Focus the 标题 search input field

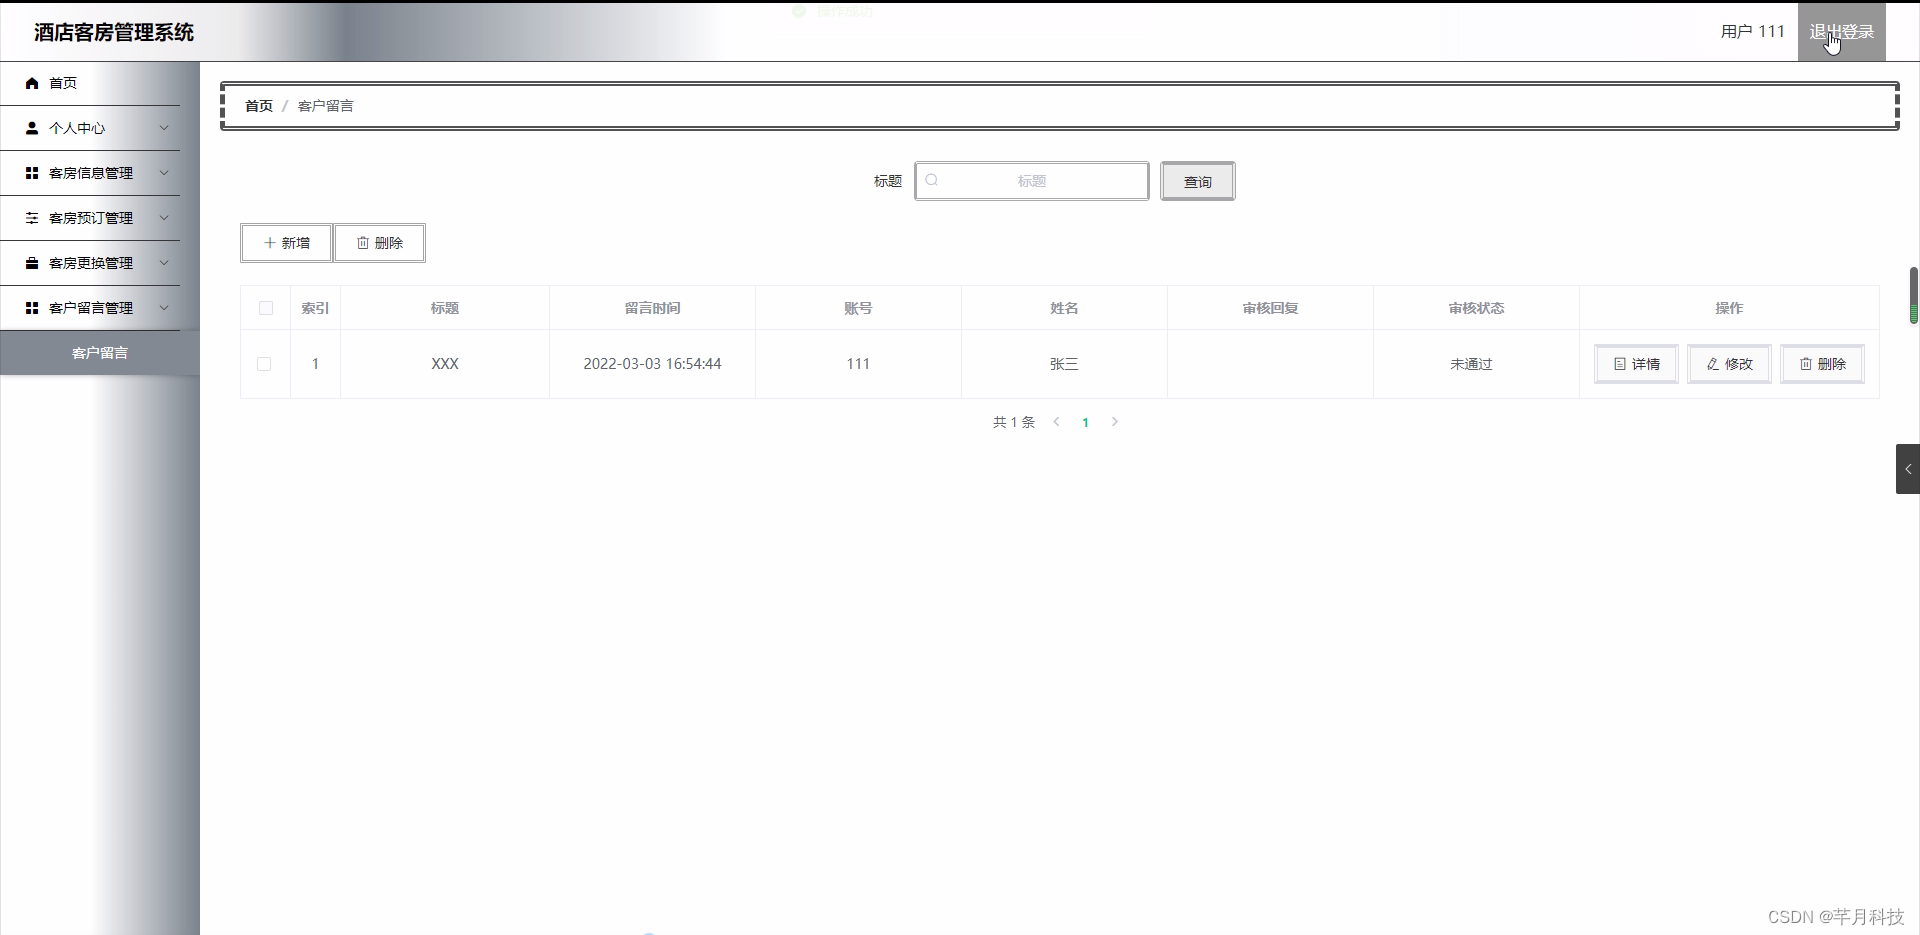tap(1032, 181)
